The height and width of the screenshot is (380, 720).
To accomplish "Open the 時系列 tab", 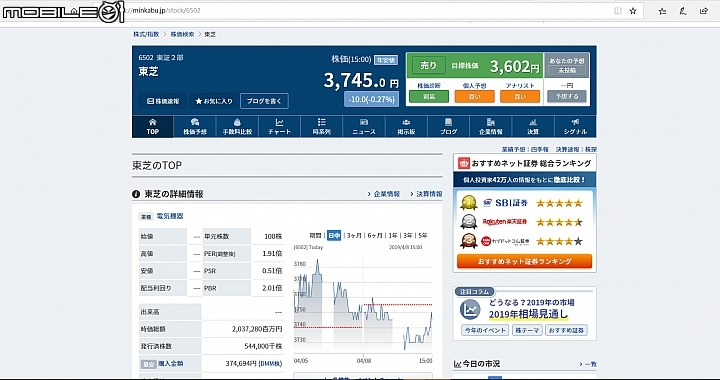I will (x=321, y=127).
